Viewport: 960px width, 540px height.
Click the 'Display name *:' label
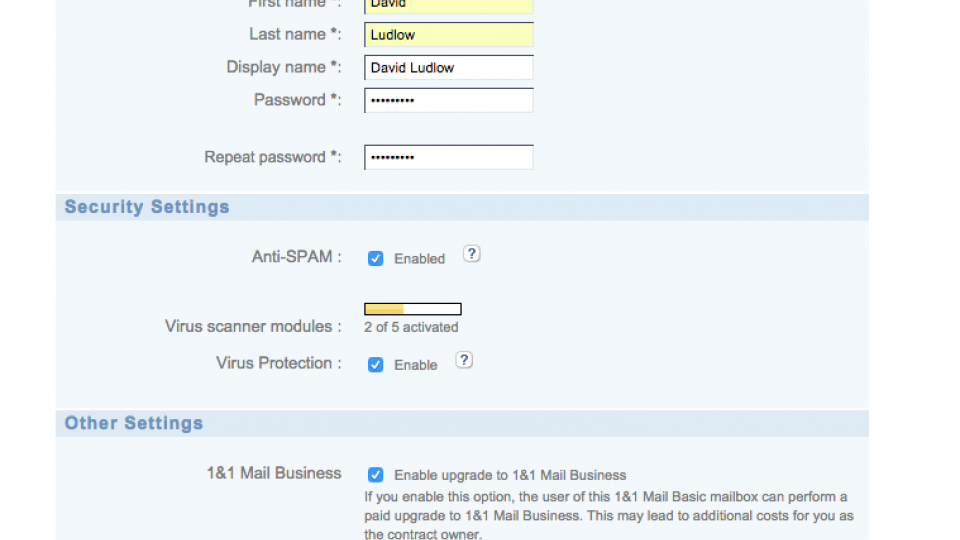point(284,67)
